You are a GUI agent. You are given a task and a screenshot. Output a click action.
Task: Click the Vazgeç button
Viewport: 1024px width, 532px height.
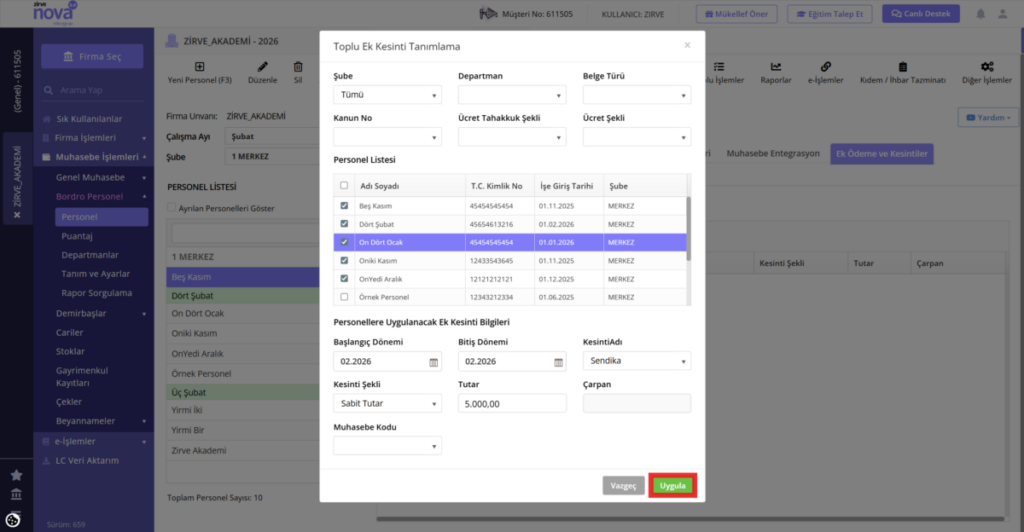[623, 486]
